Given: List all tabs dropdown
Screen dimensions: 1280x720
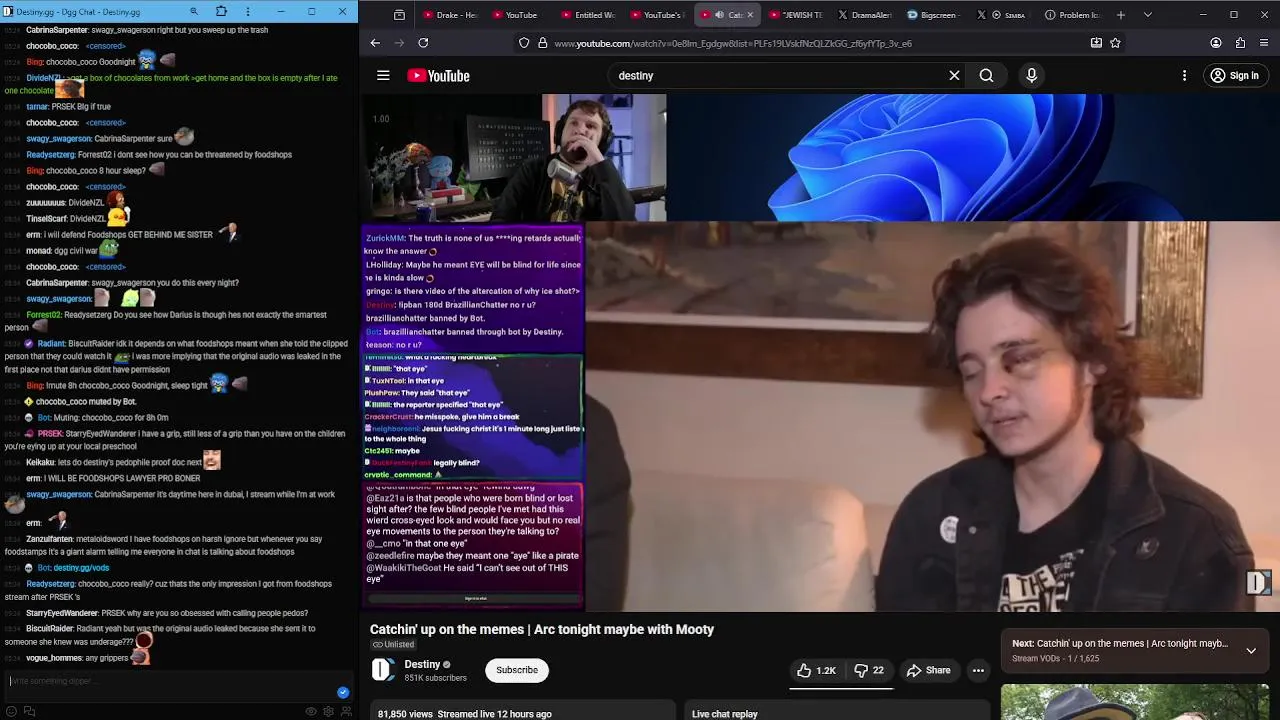Looking at the screenshot, I should (1147, 15).
